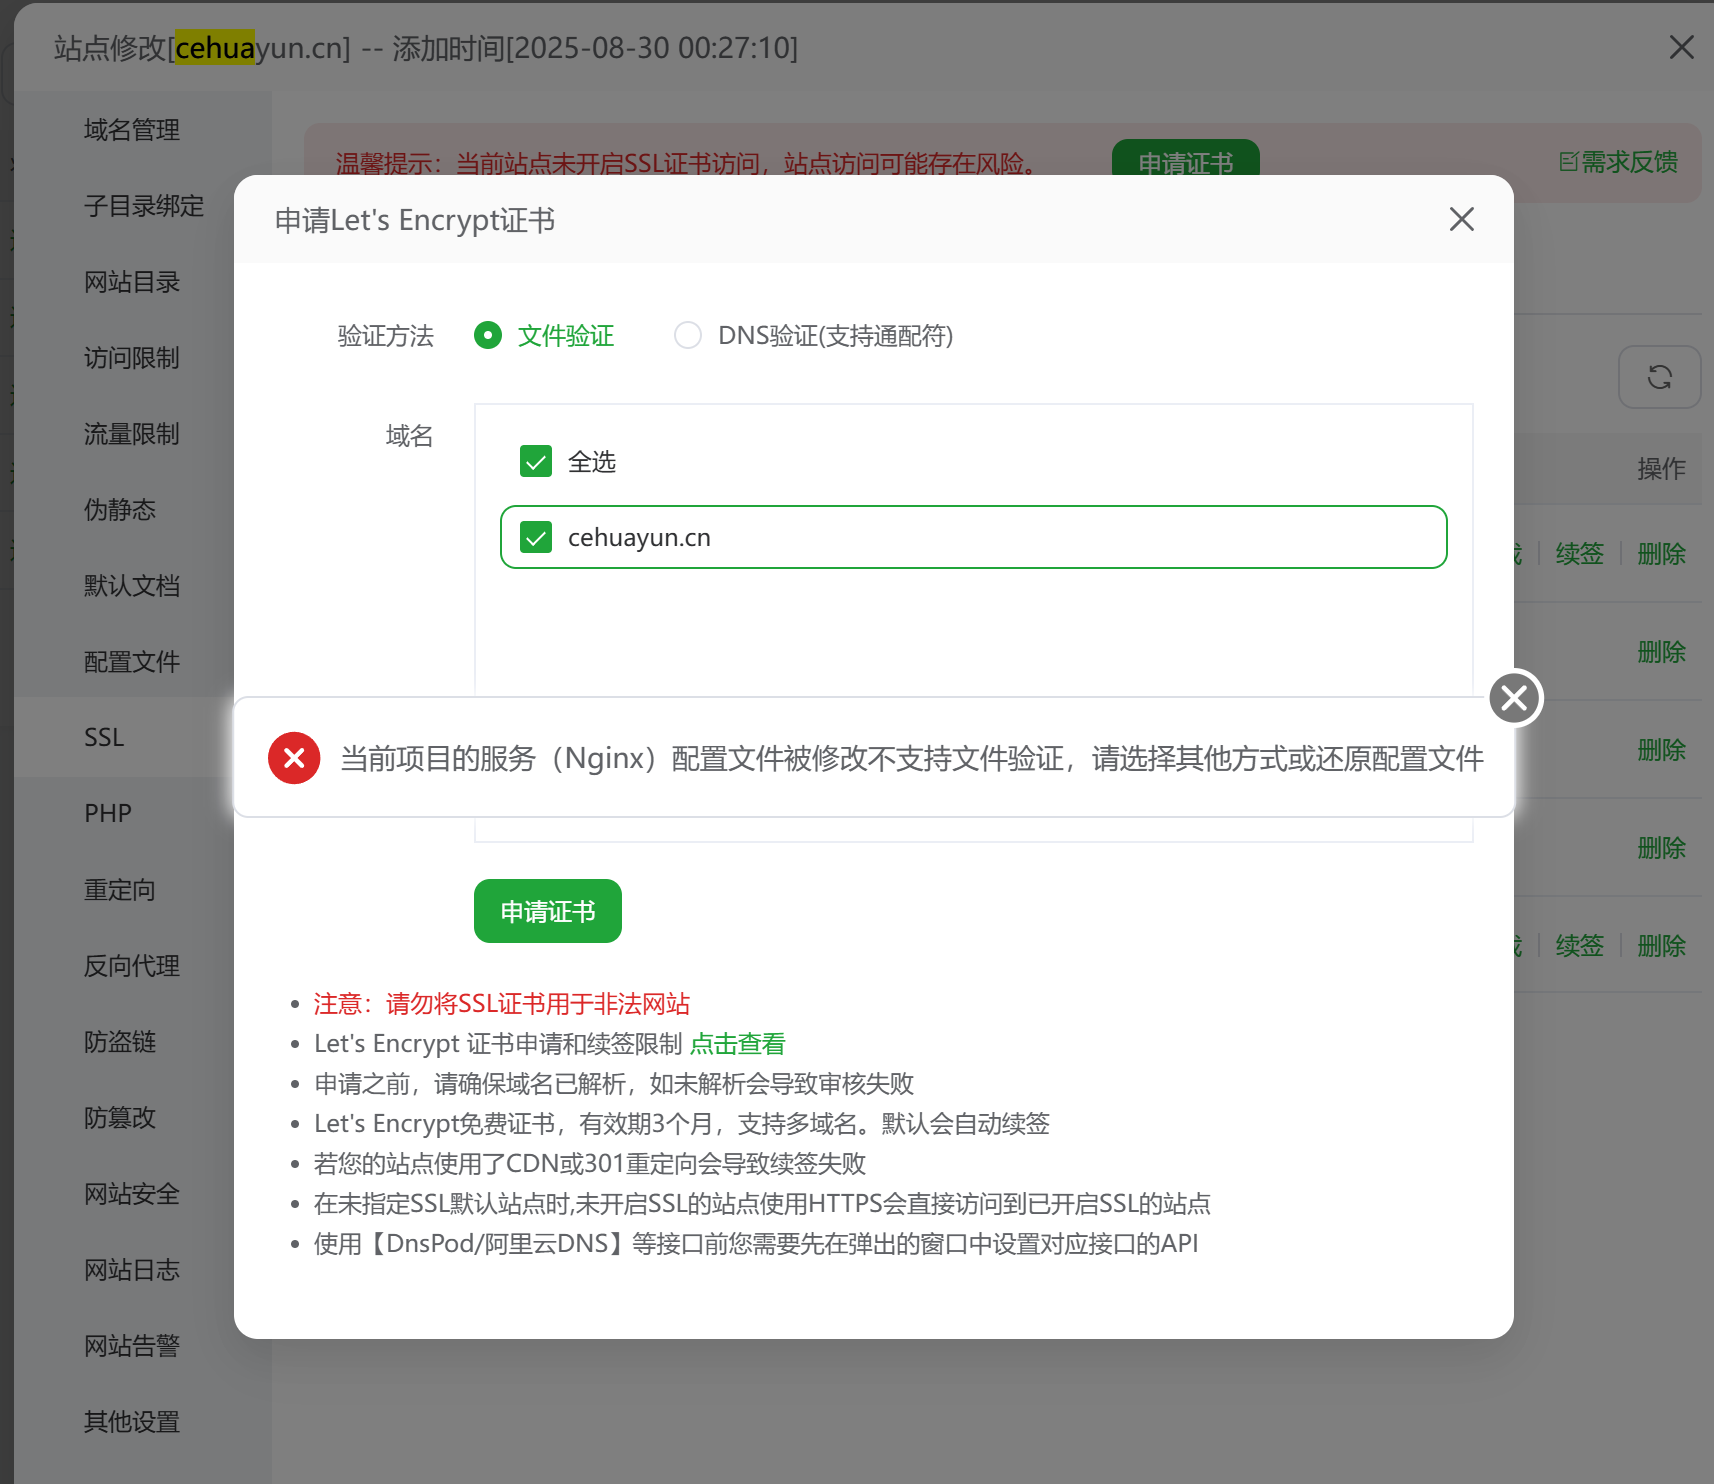Open the 网站日志 site logs section
The height and width of the screenshot is (1484, 1714).
tap(131, 1270)
